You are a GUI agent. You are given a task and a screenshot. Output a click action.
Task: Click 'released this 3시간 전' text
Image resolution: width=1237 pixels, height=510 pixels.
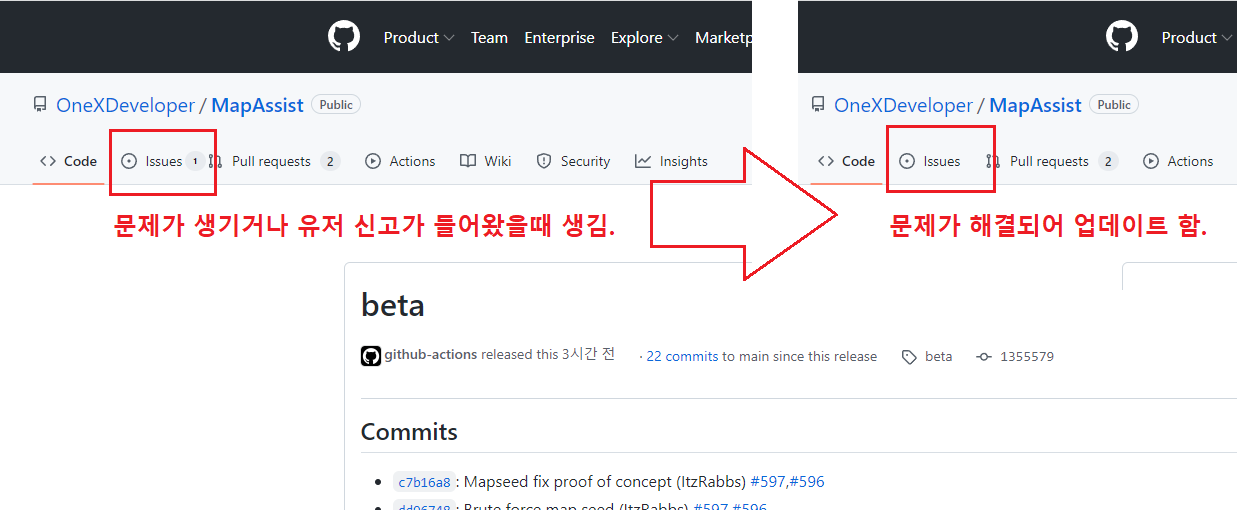tap(548, 355)
